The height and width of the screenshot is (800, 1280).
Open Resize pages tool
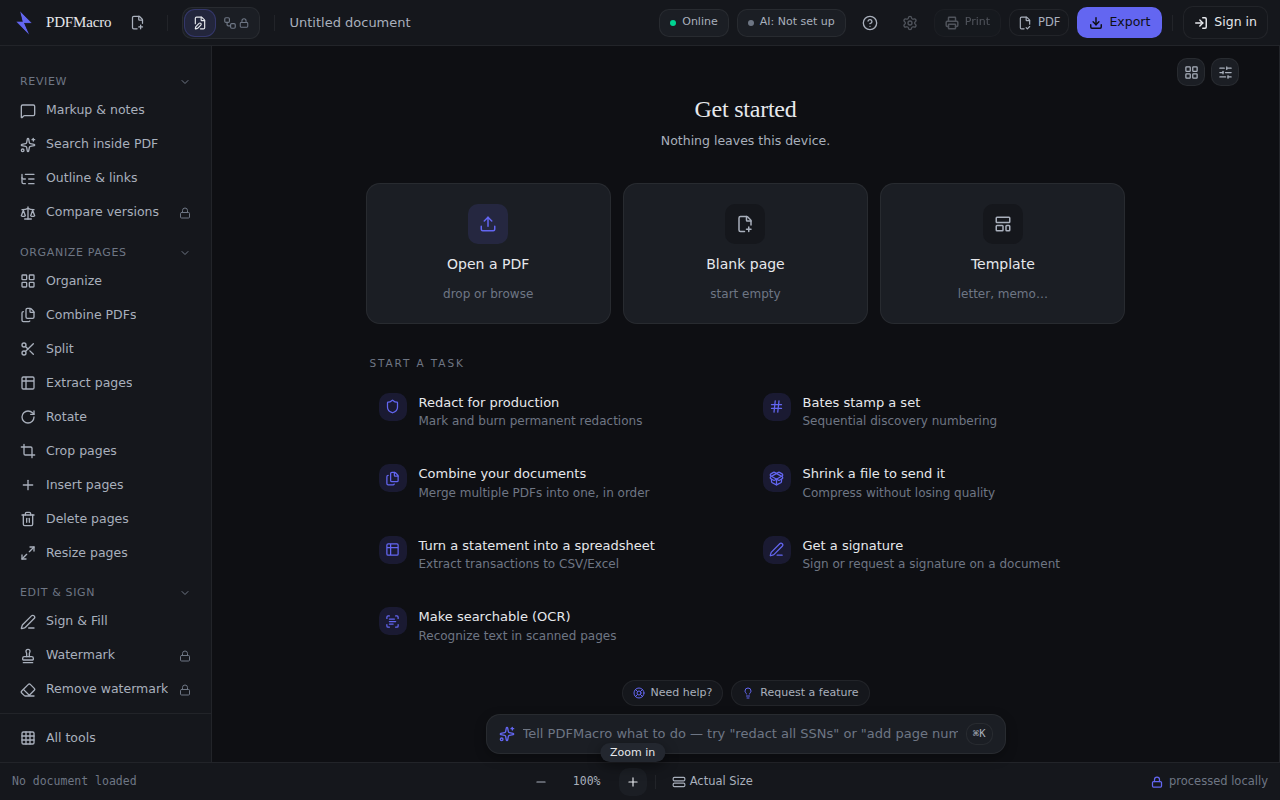click(106, 553)
